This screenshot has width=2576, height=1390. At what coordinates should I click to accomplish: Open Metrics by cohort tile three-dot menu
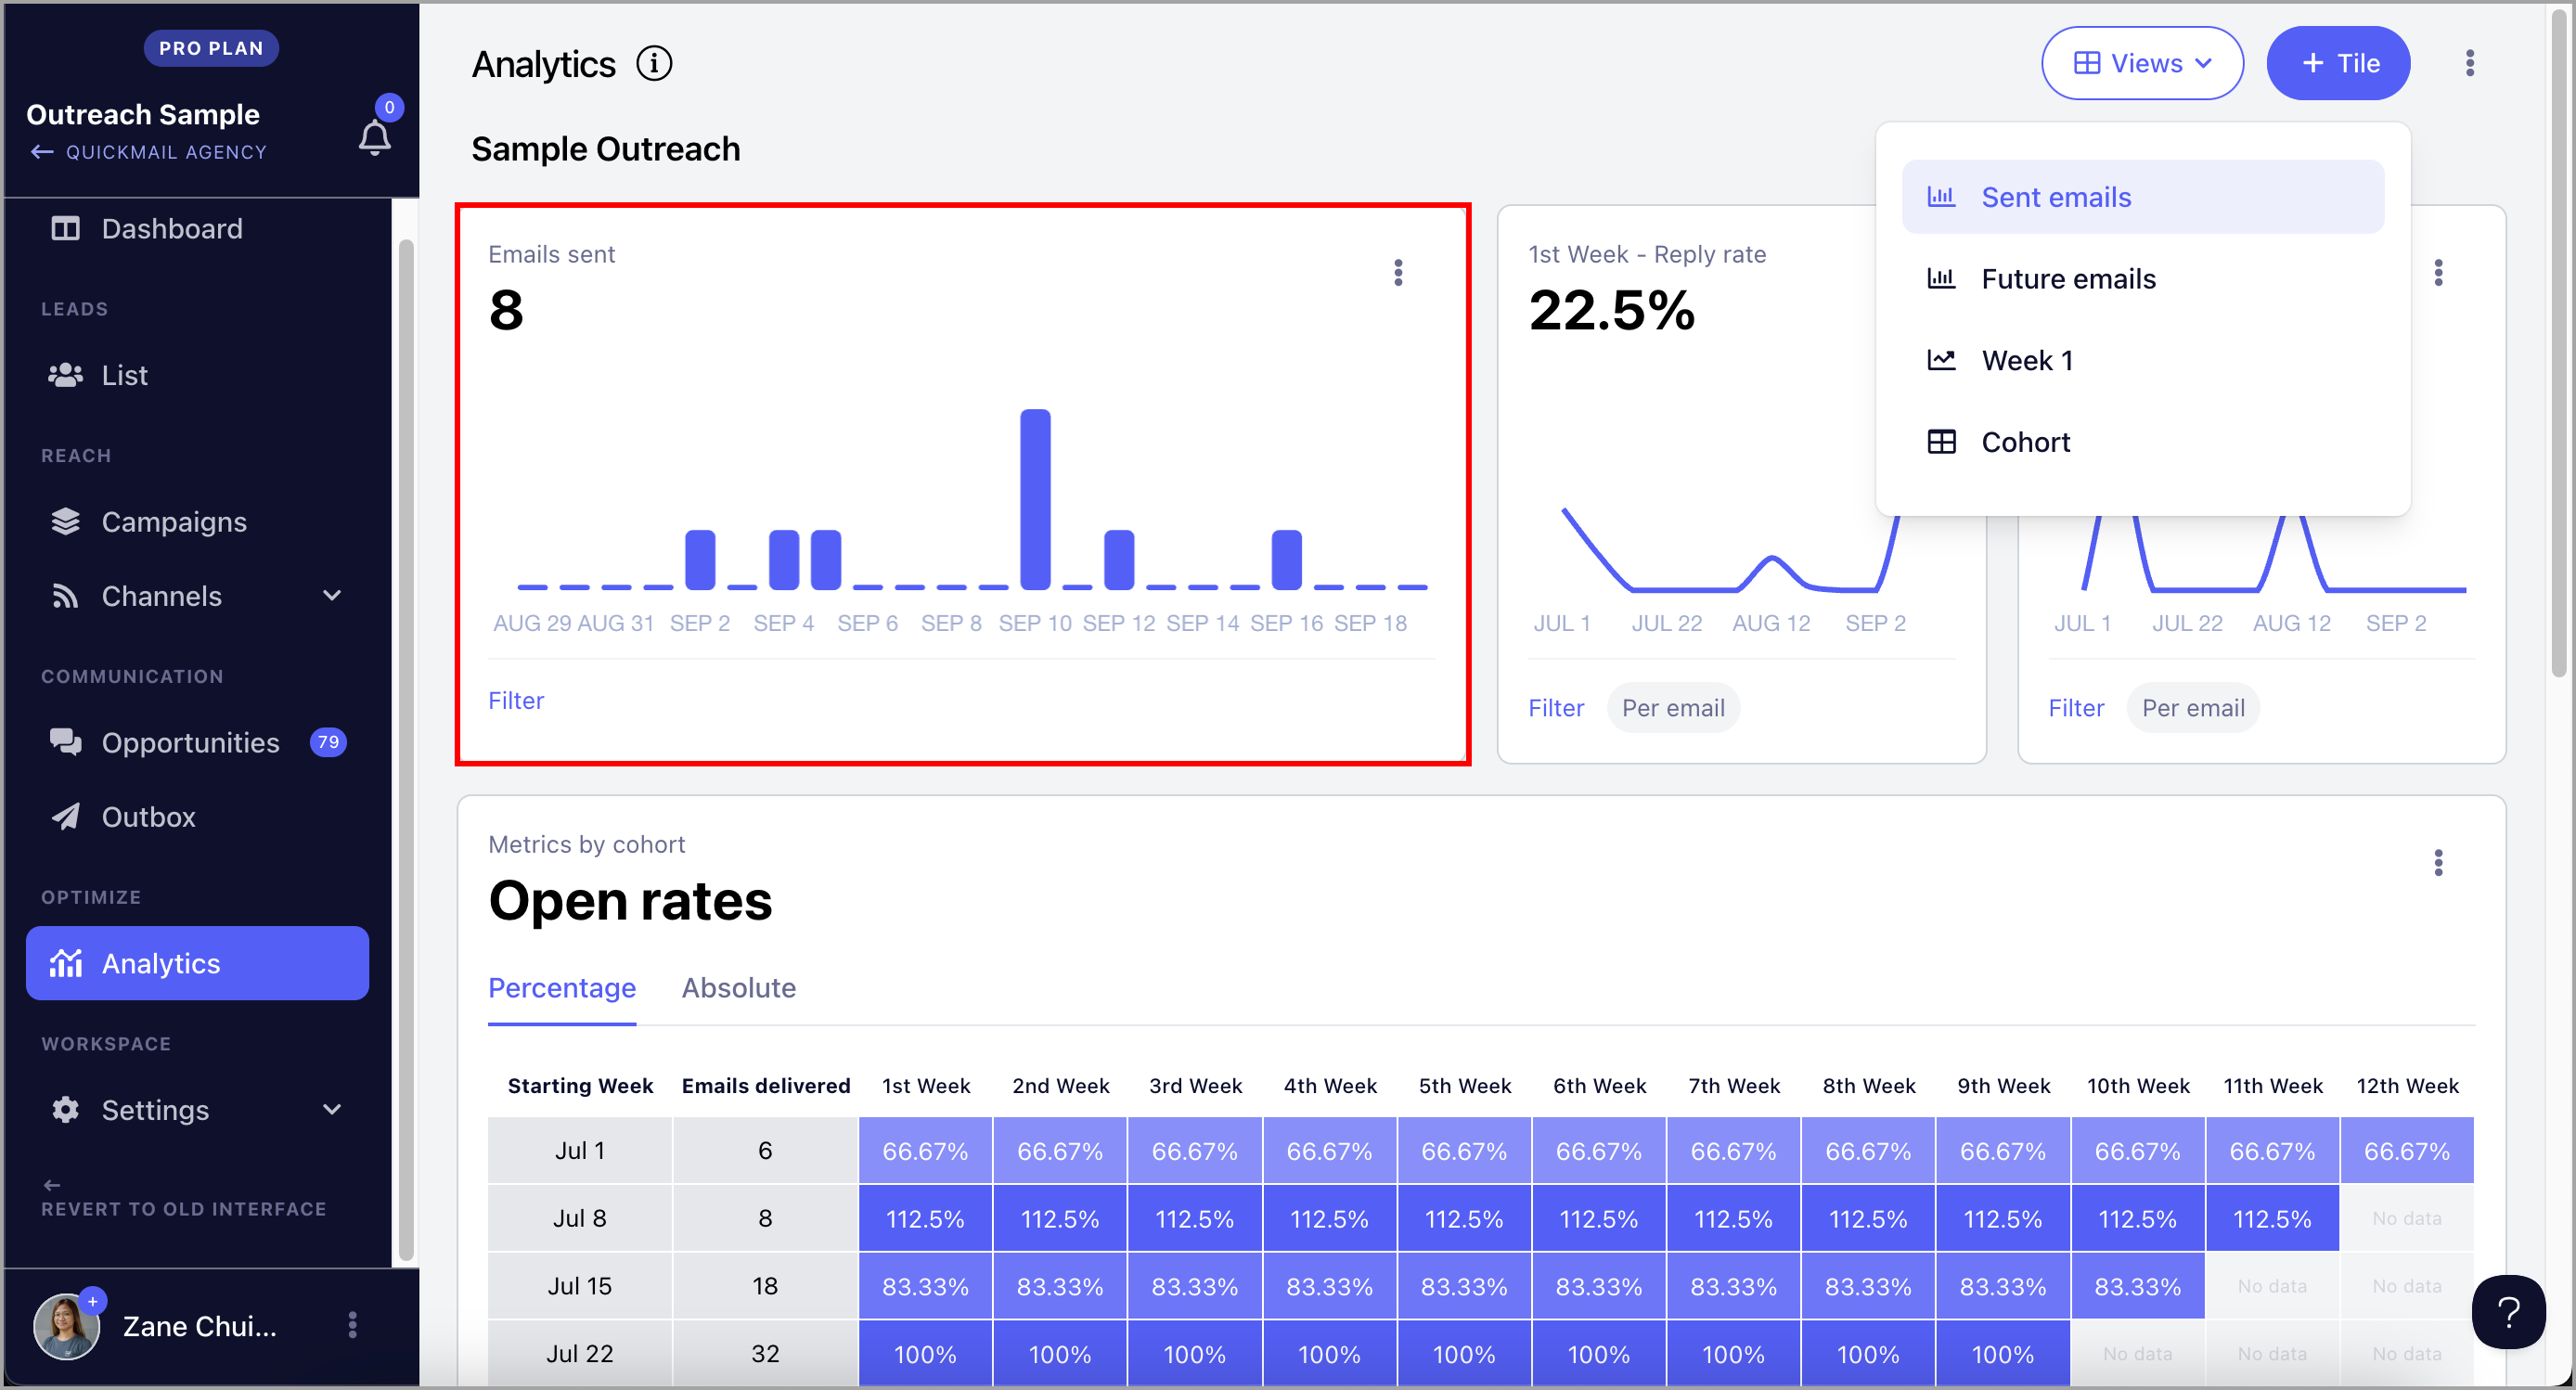click(2439, 862)
